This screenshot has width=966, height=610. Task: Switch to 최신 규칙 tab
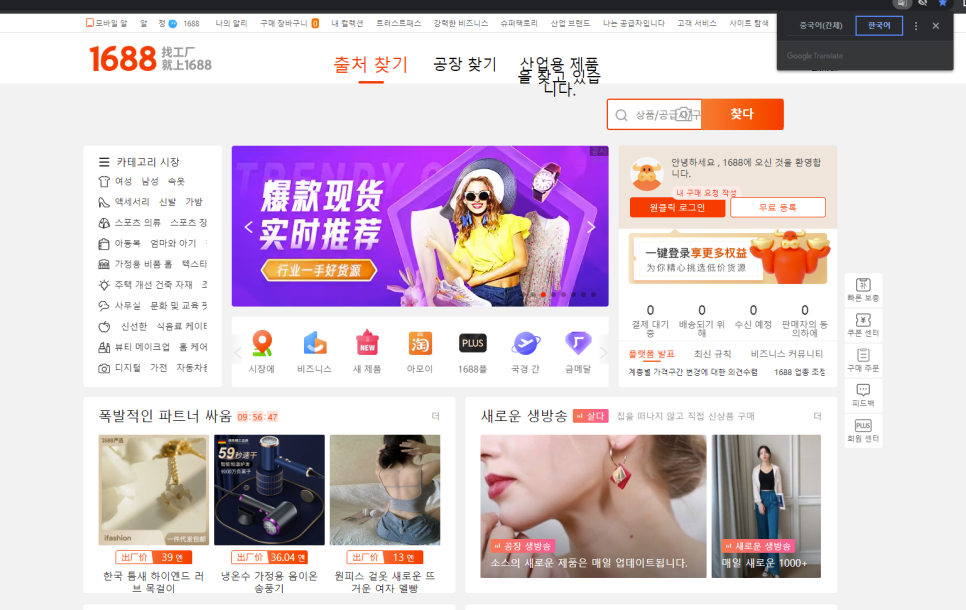(712, 354)
